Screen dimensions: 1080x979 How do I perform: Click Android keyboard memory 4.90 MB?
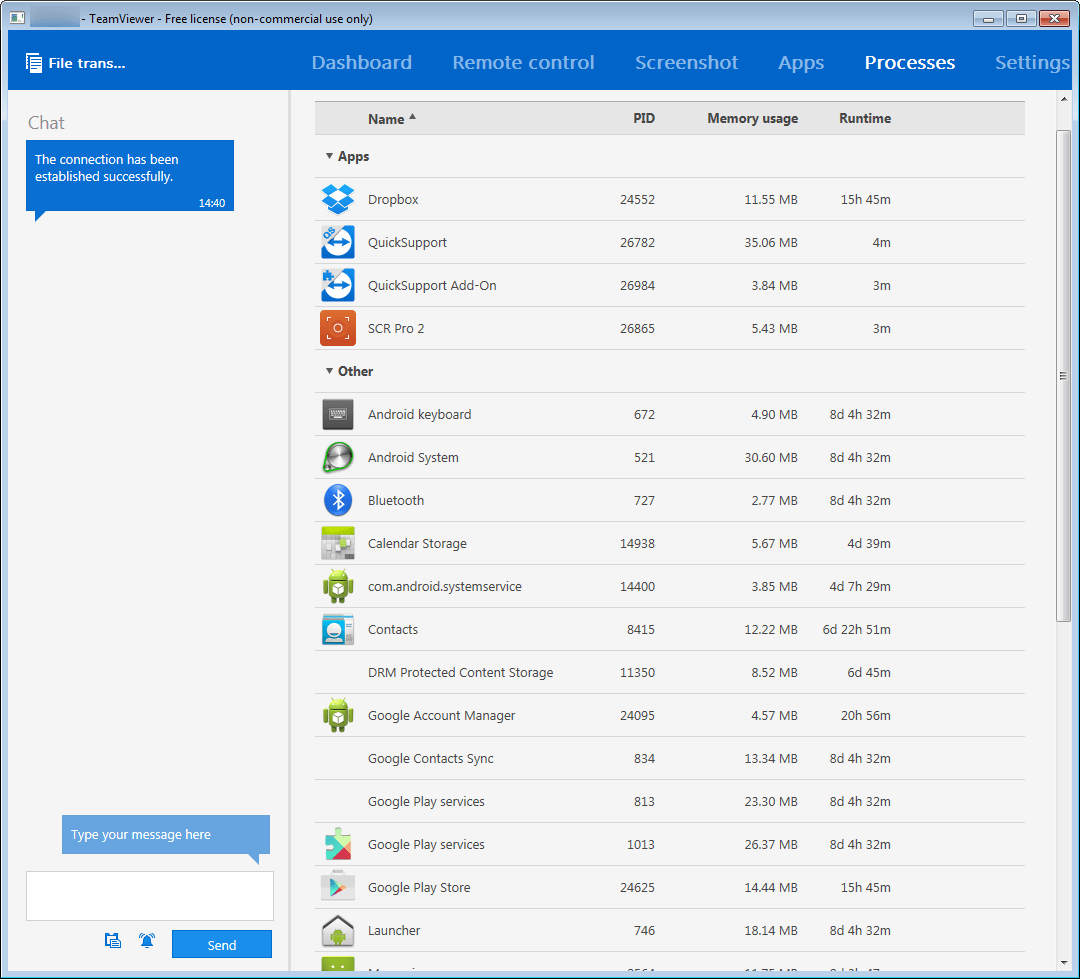click(774, 415)
